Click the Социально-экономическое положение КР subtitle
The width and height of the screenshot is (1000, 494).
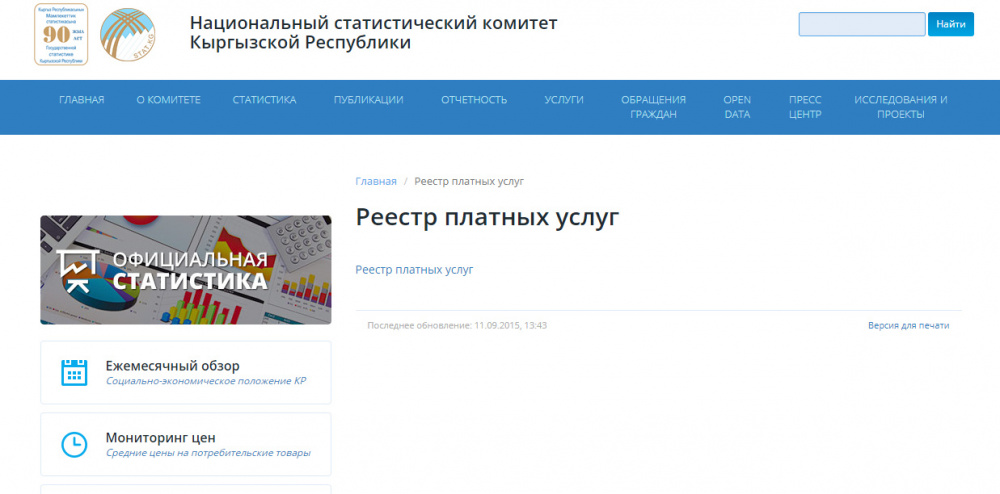coord(206,382)
